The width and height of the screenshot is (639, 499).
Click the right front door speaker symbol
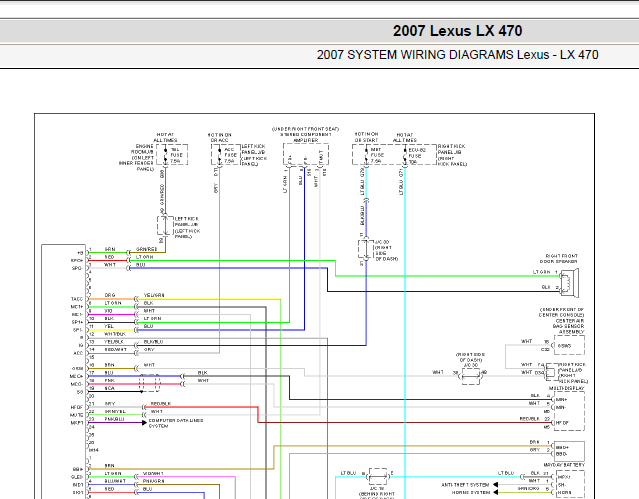571,279
